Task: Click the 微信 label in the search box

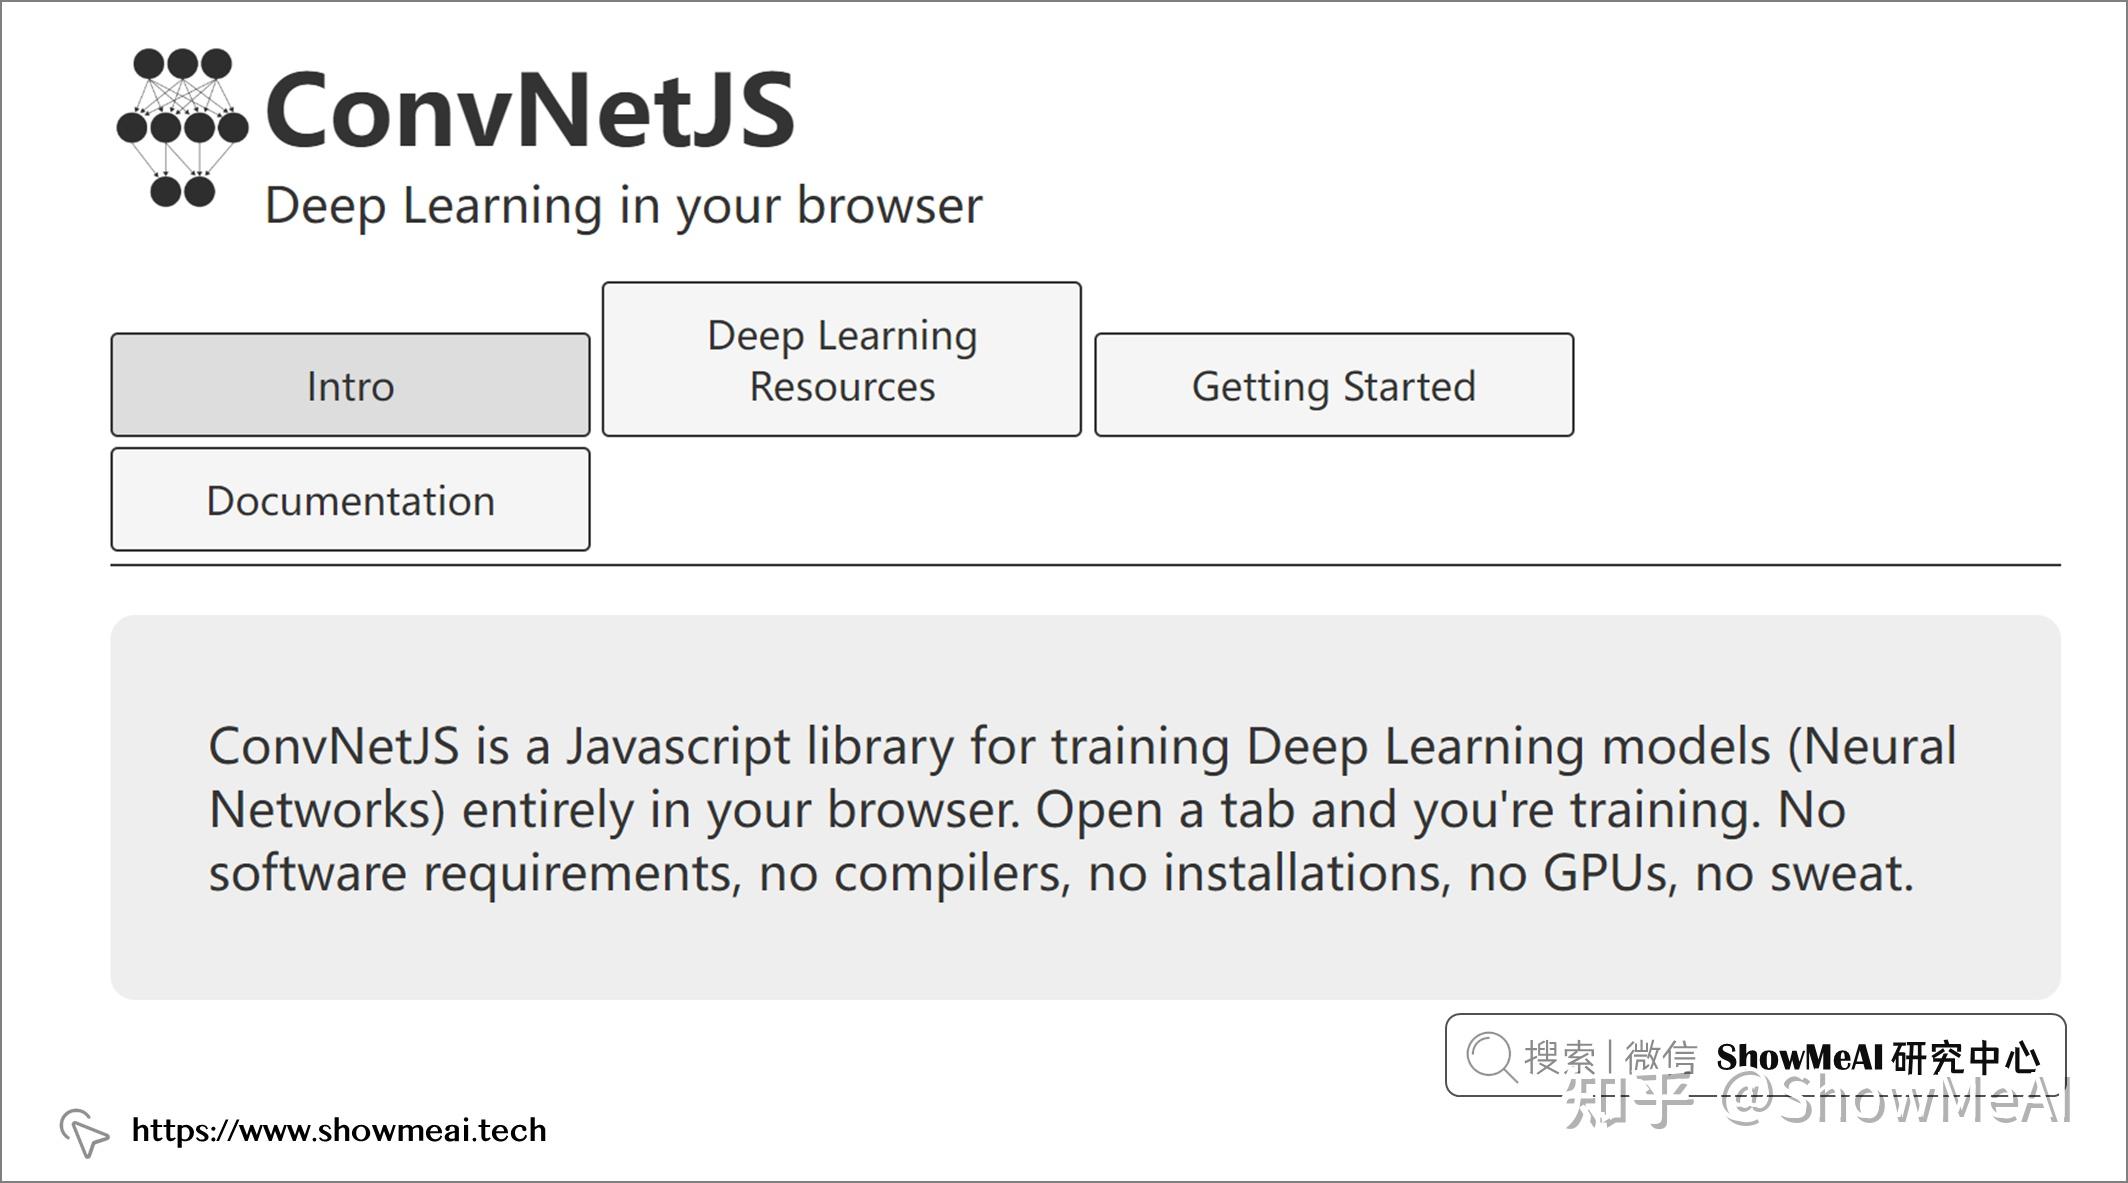Action: click(1660, 1056)
